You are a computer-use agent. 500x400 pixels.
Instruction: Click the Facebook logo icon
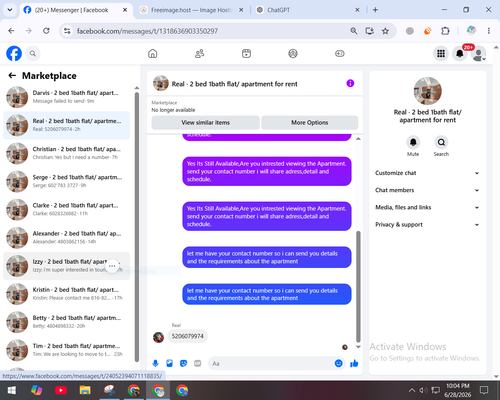pyautogui.click(x=14, y=53)
